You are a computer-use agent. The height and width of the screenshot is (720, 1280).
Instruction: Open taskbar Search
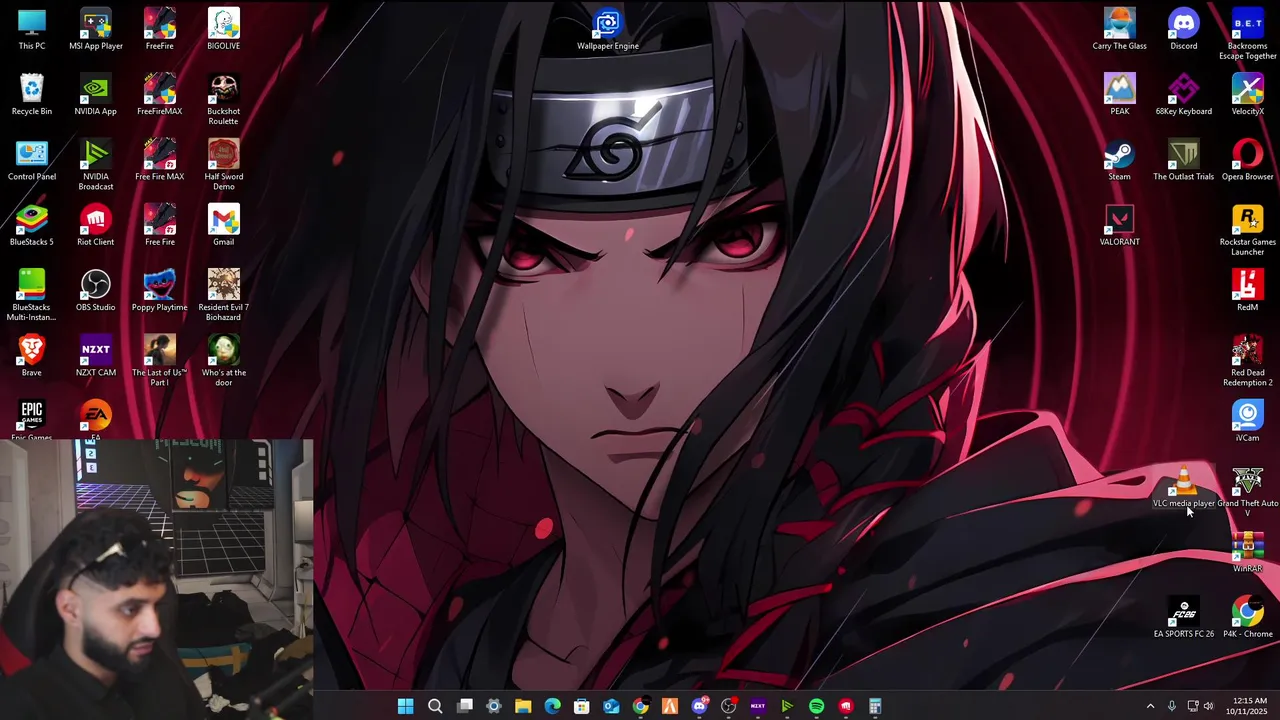click(x=435, y=707)
